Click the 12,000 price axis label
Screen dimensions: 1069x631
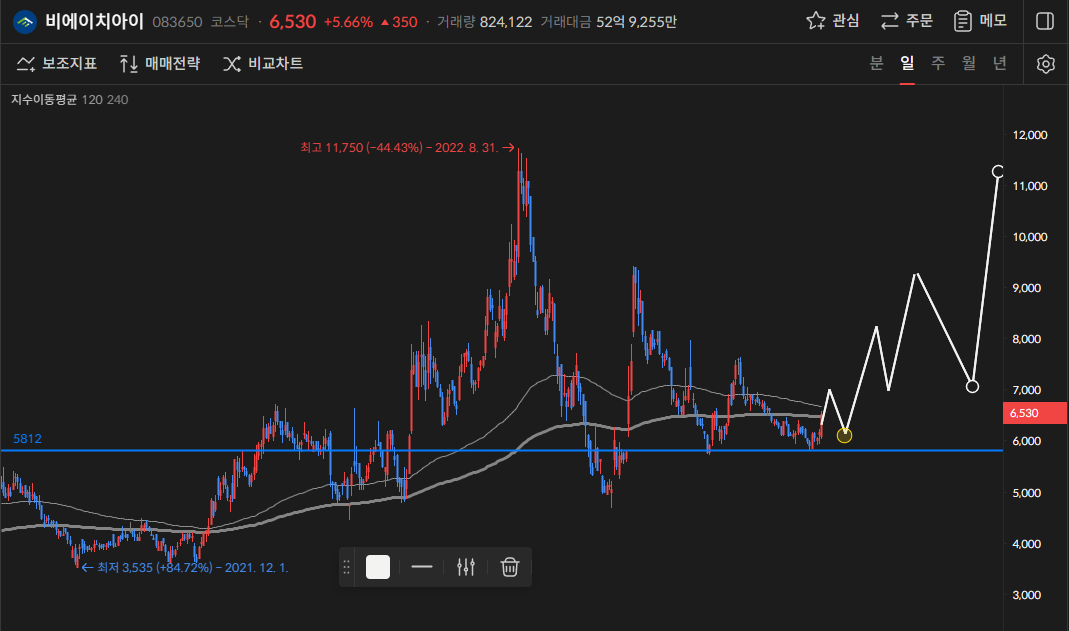[1029, 135]
